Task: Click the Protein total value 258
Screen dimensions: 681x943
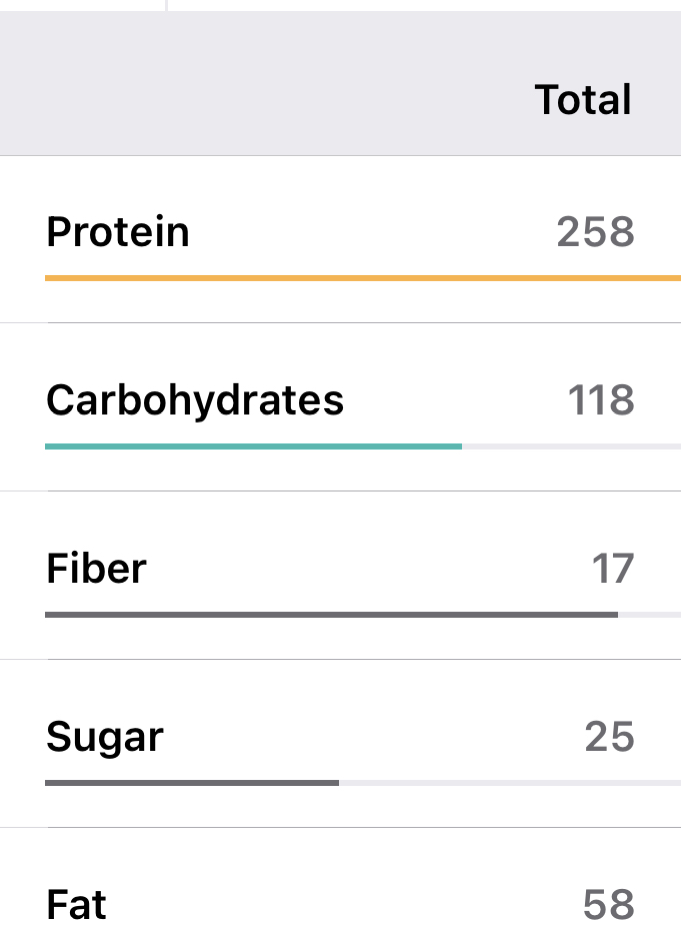Action: tap(595, 232)
